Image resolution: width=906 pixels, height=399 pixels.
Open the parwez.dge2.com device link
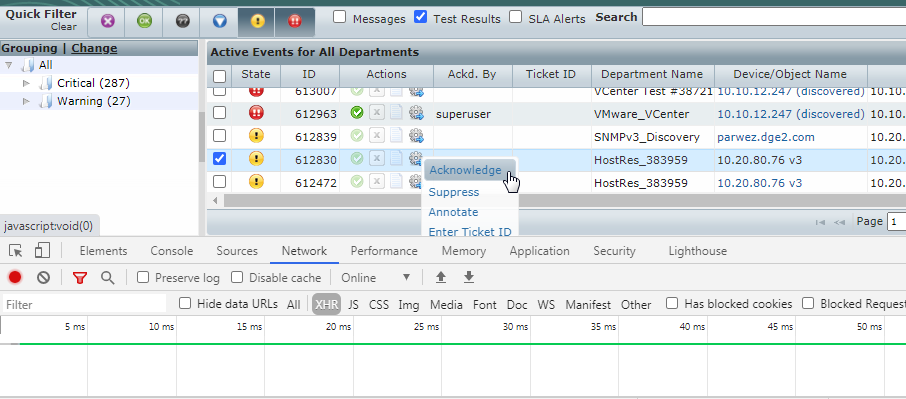click(766, 137)
